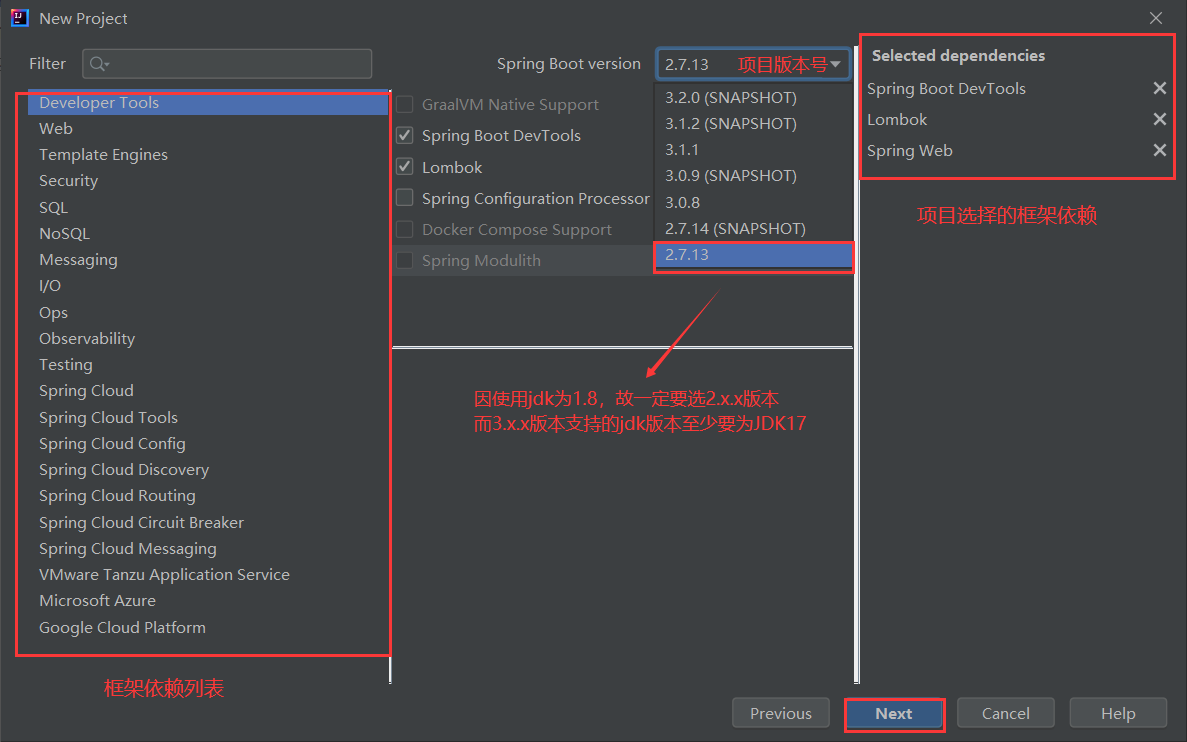Select Template Engines category

tap(207, 154)
